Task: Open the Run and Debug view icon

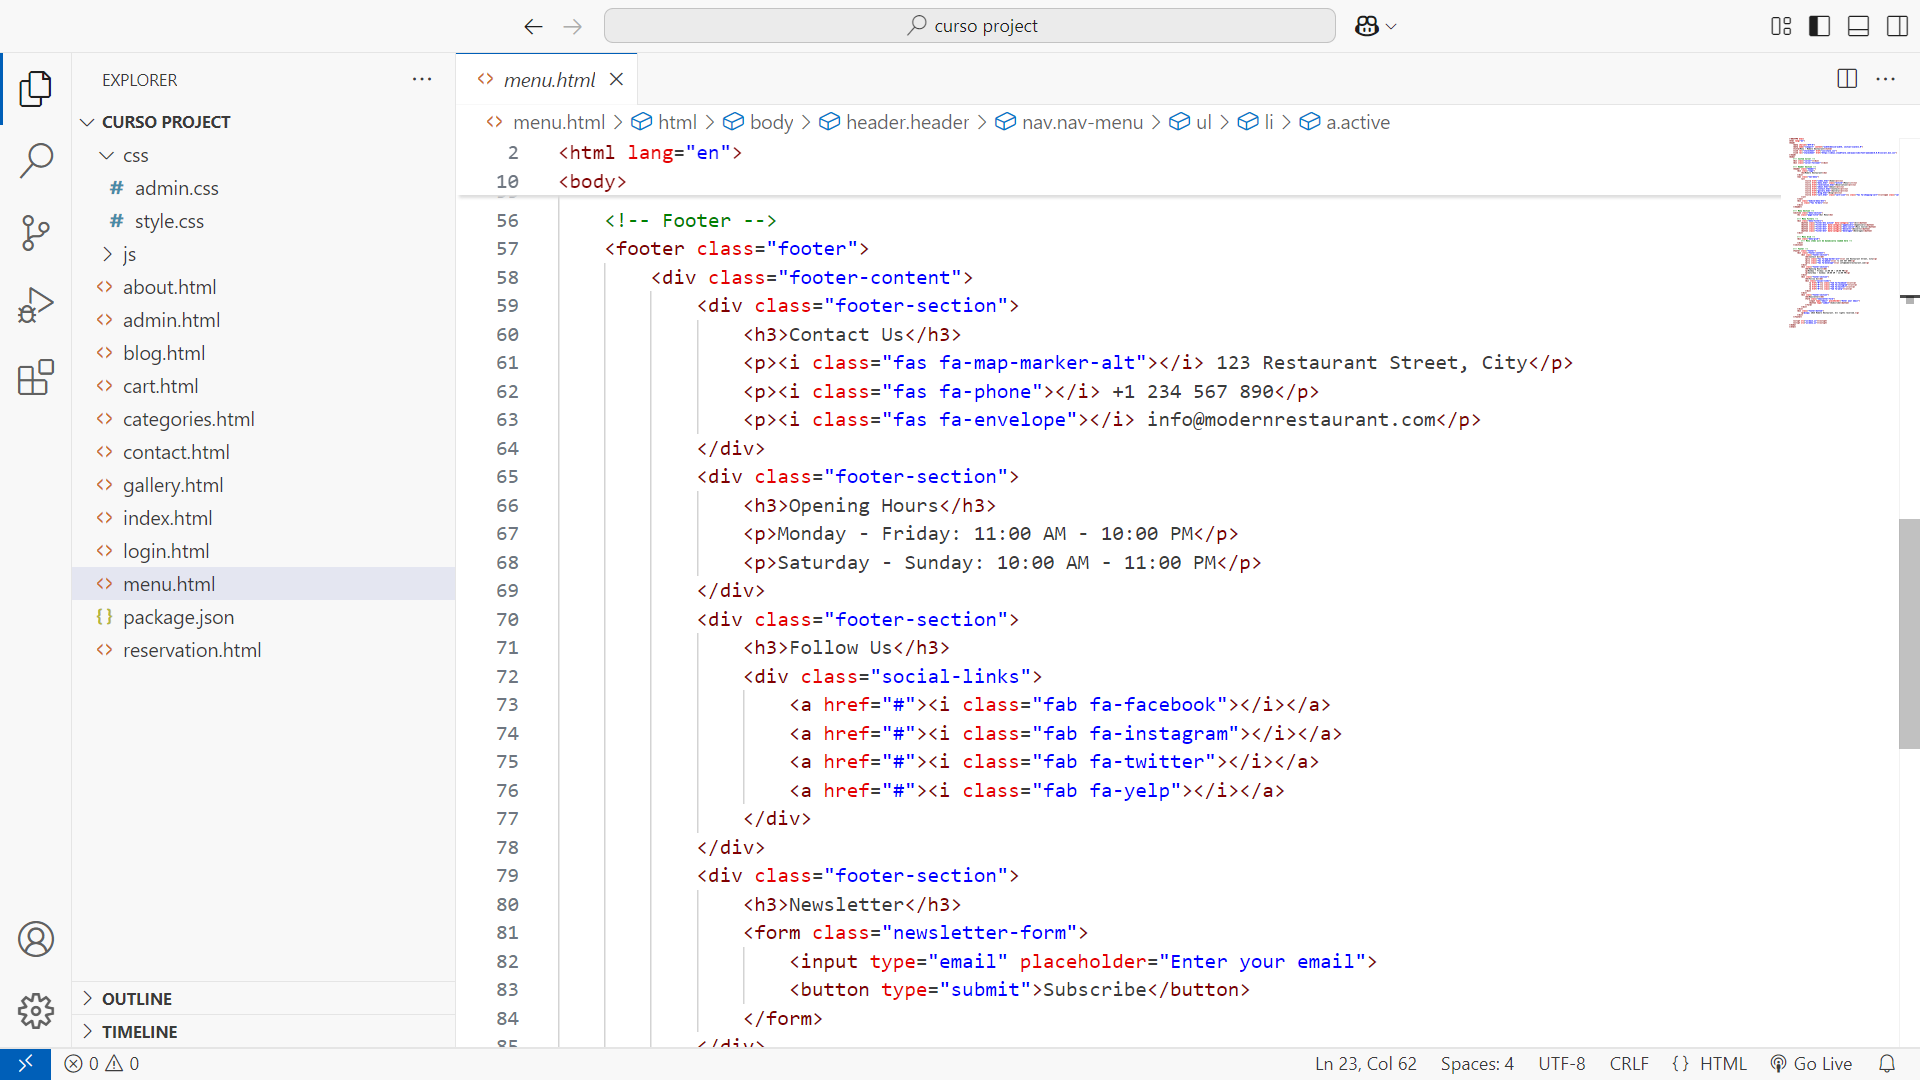Action: click(x=36, y=305)
